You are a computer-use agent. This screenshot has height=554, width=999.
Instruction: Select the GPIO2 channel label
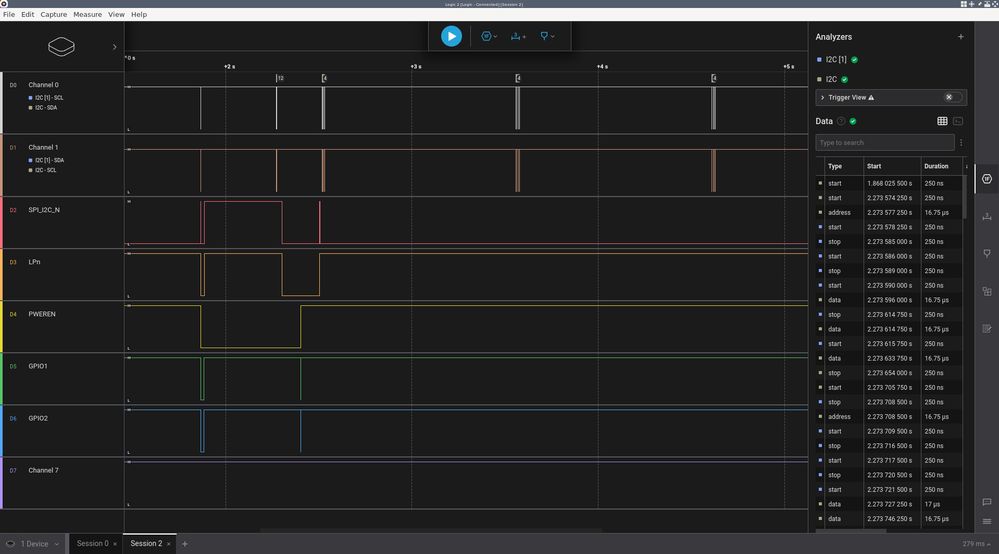(x=38, y=418)
